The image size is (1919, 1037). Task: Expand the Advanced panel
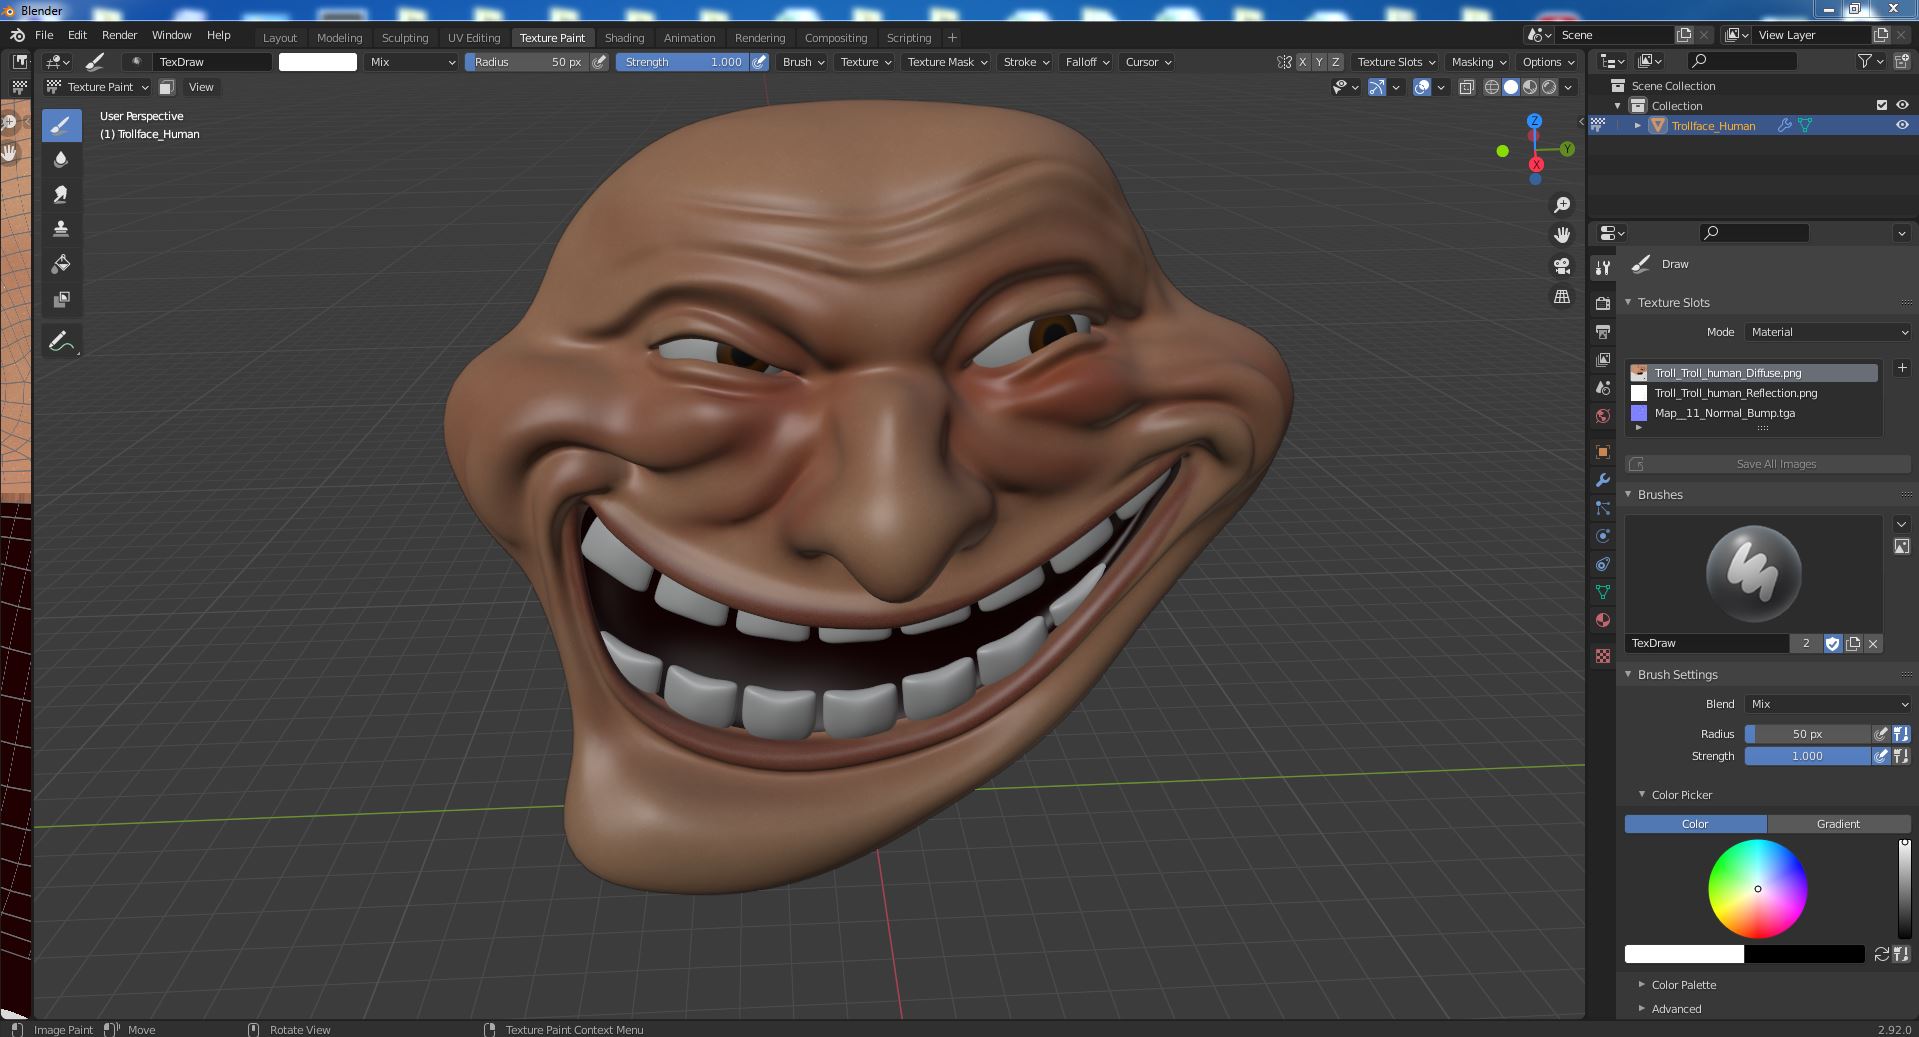click(1676, 1009)
